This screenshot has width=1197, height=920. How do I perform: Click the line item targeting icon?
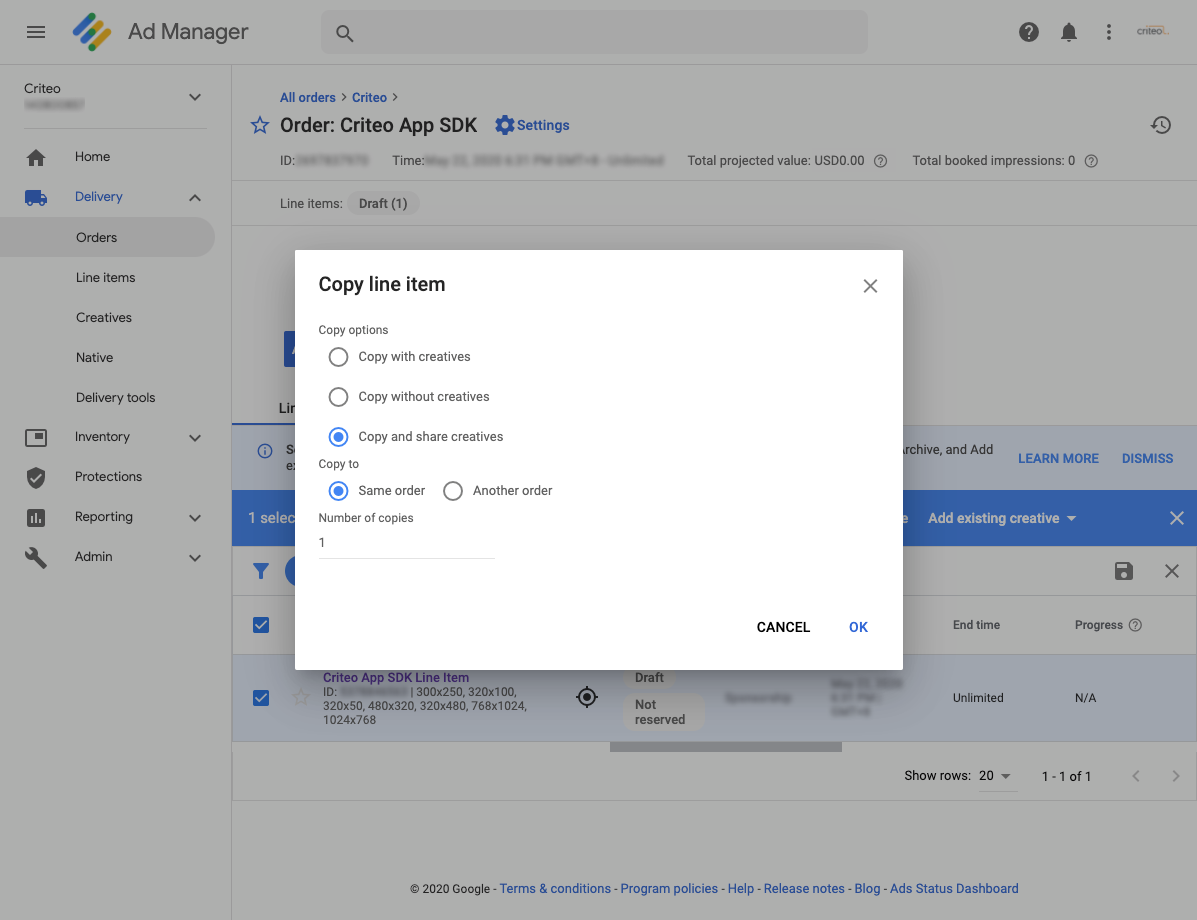coord(587,697)
